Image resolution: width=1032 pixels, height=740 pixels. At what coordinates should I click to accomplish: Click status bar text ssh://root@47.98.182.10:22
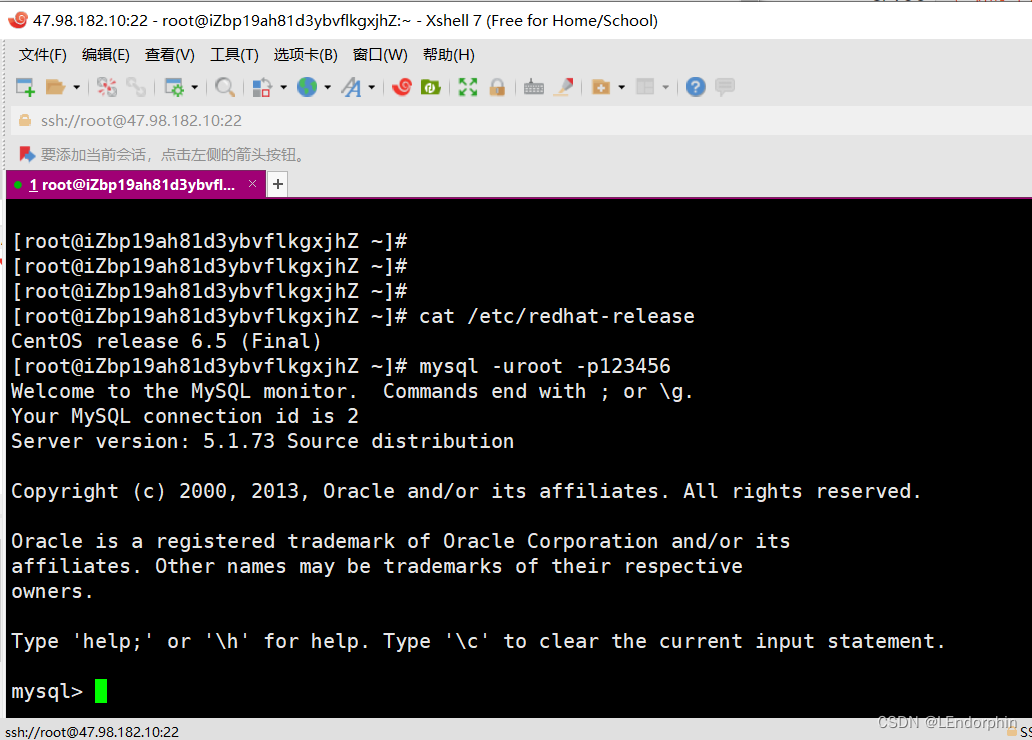(92, 732)
